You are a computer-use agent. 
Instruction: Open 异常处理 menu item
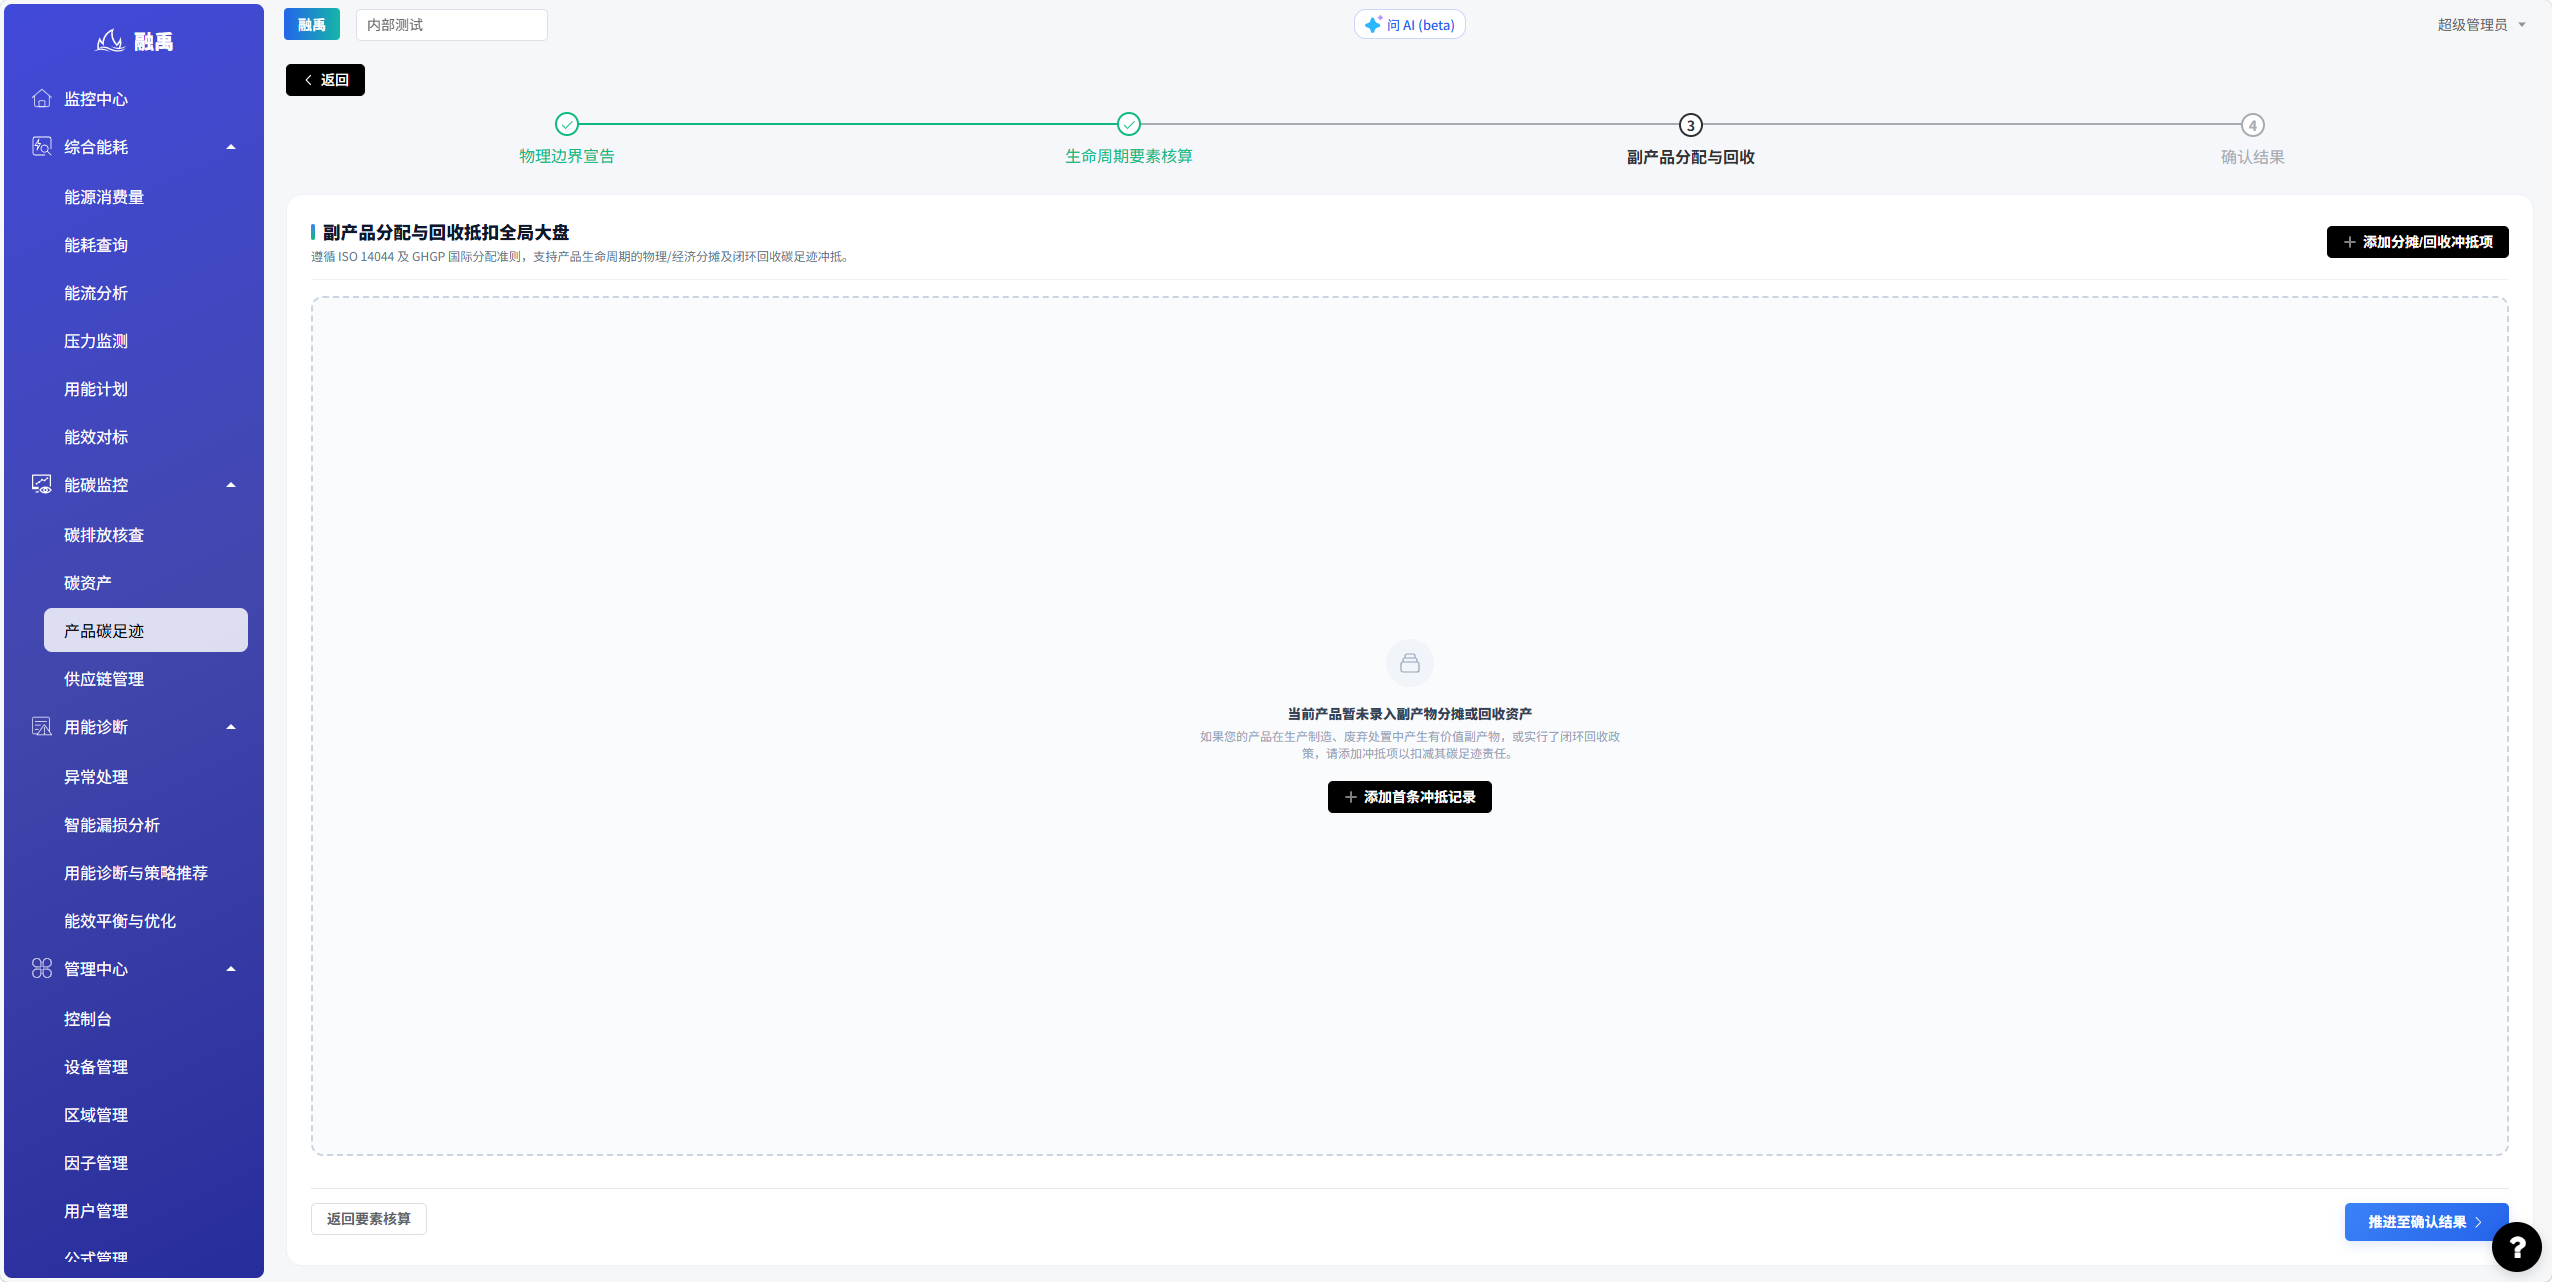tap(146, 777)
